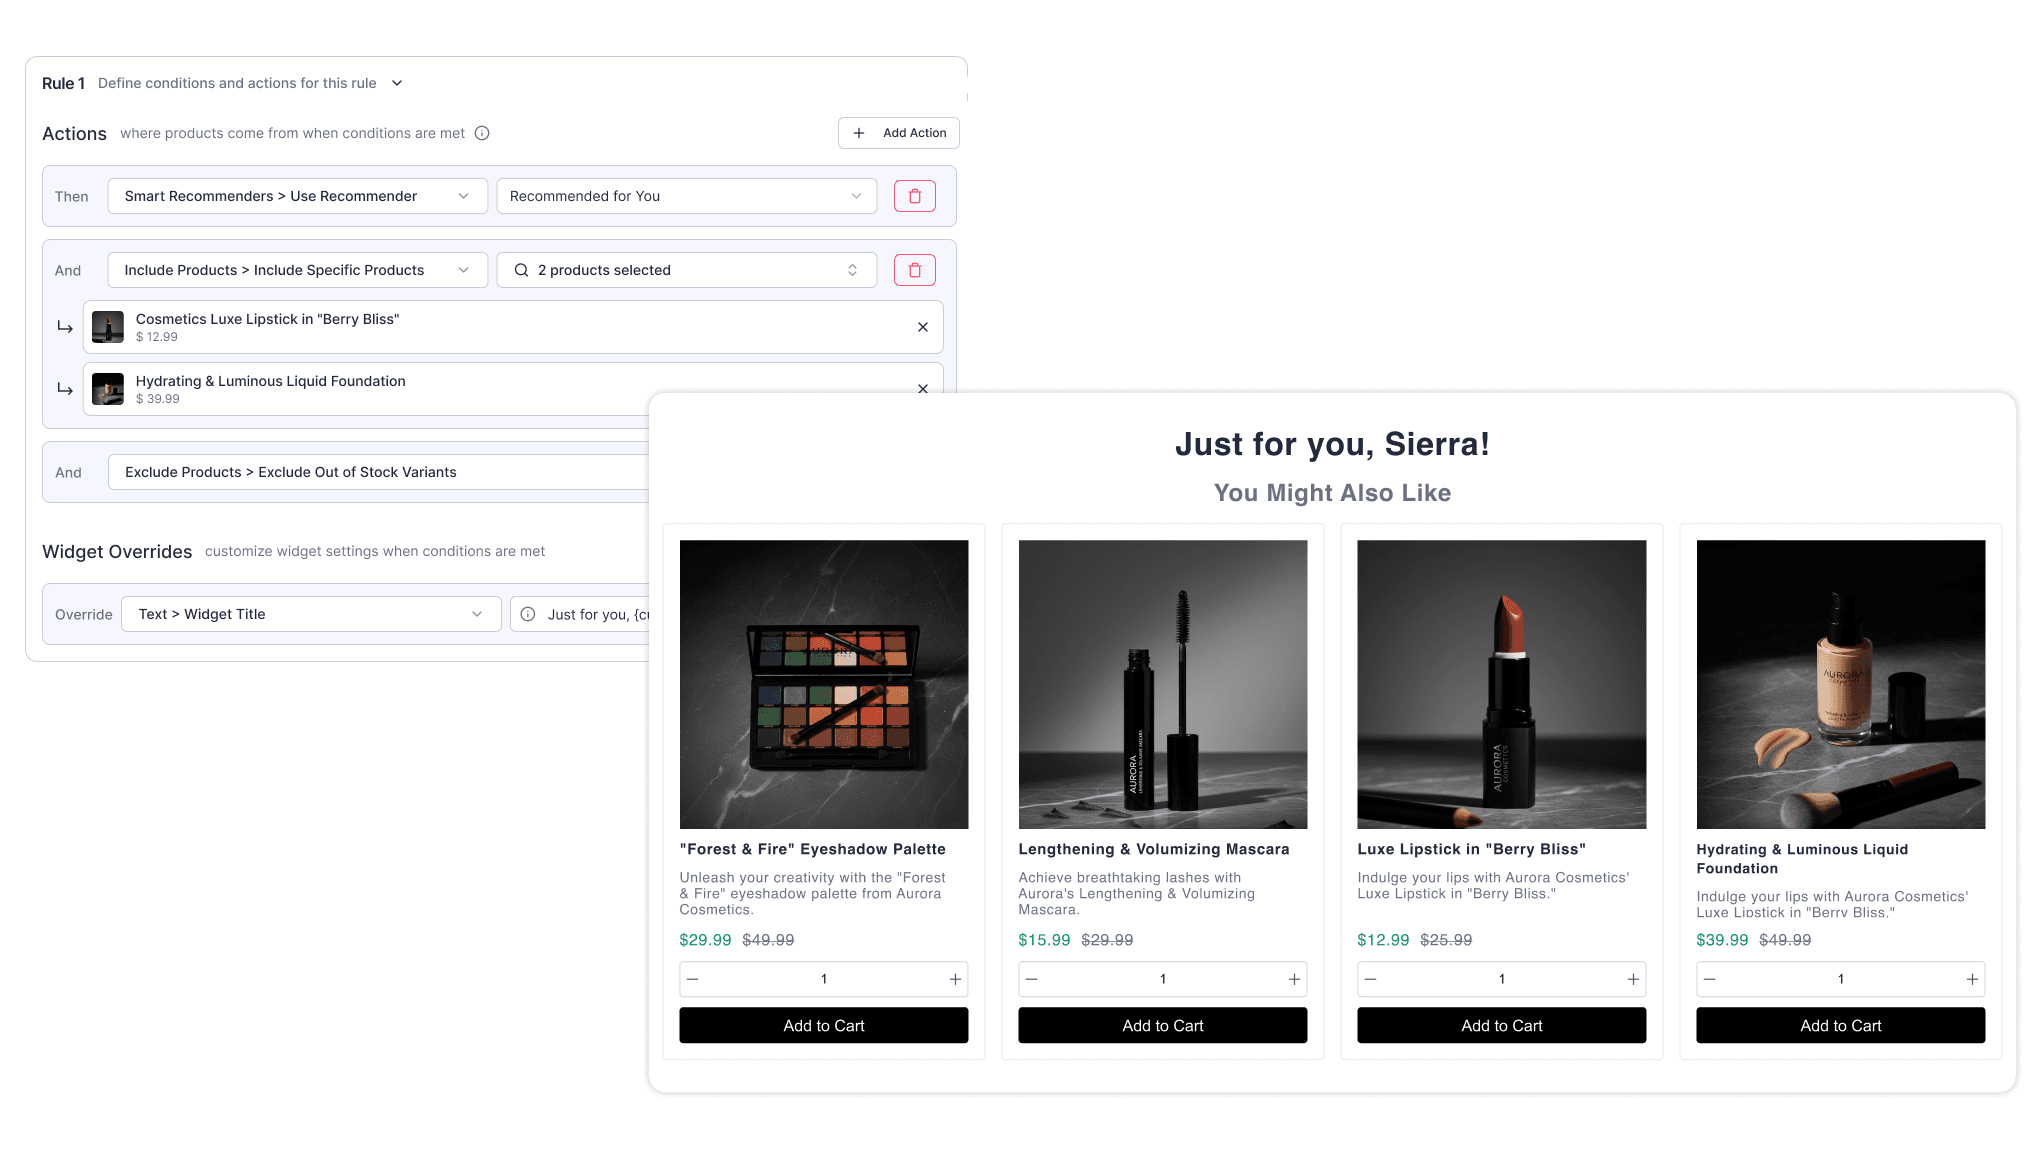Collapse the Rule 1 section

(x=396, y=83)
